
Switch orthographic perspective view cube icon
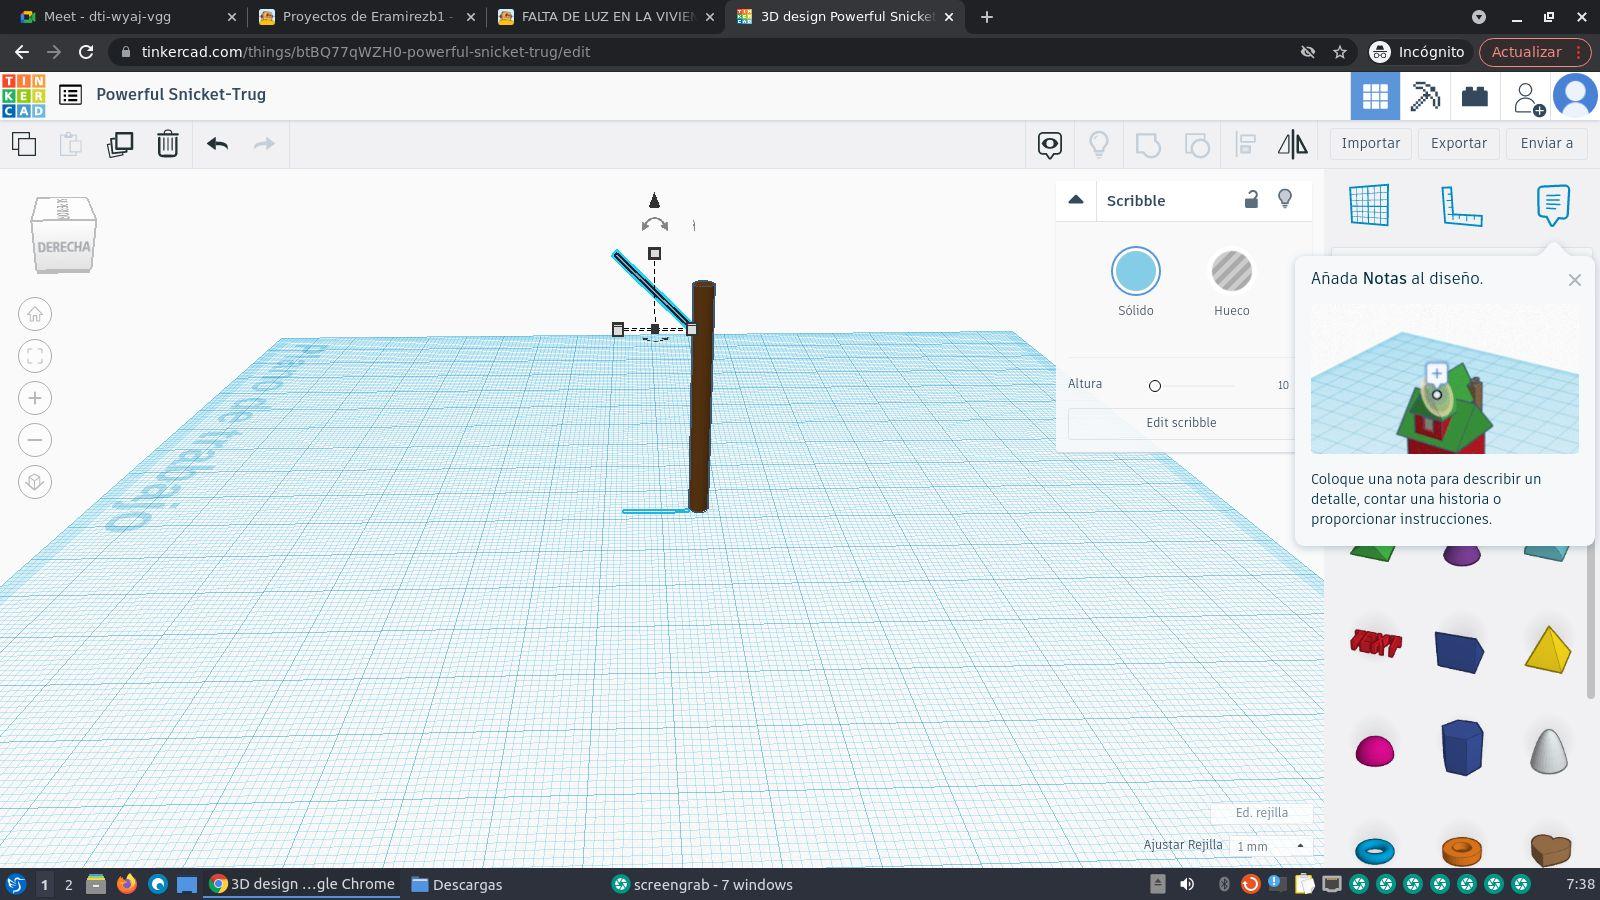tap(35, 482)
